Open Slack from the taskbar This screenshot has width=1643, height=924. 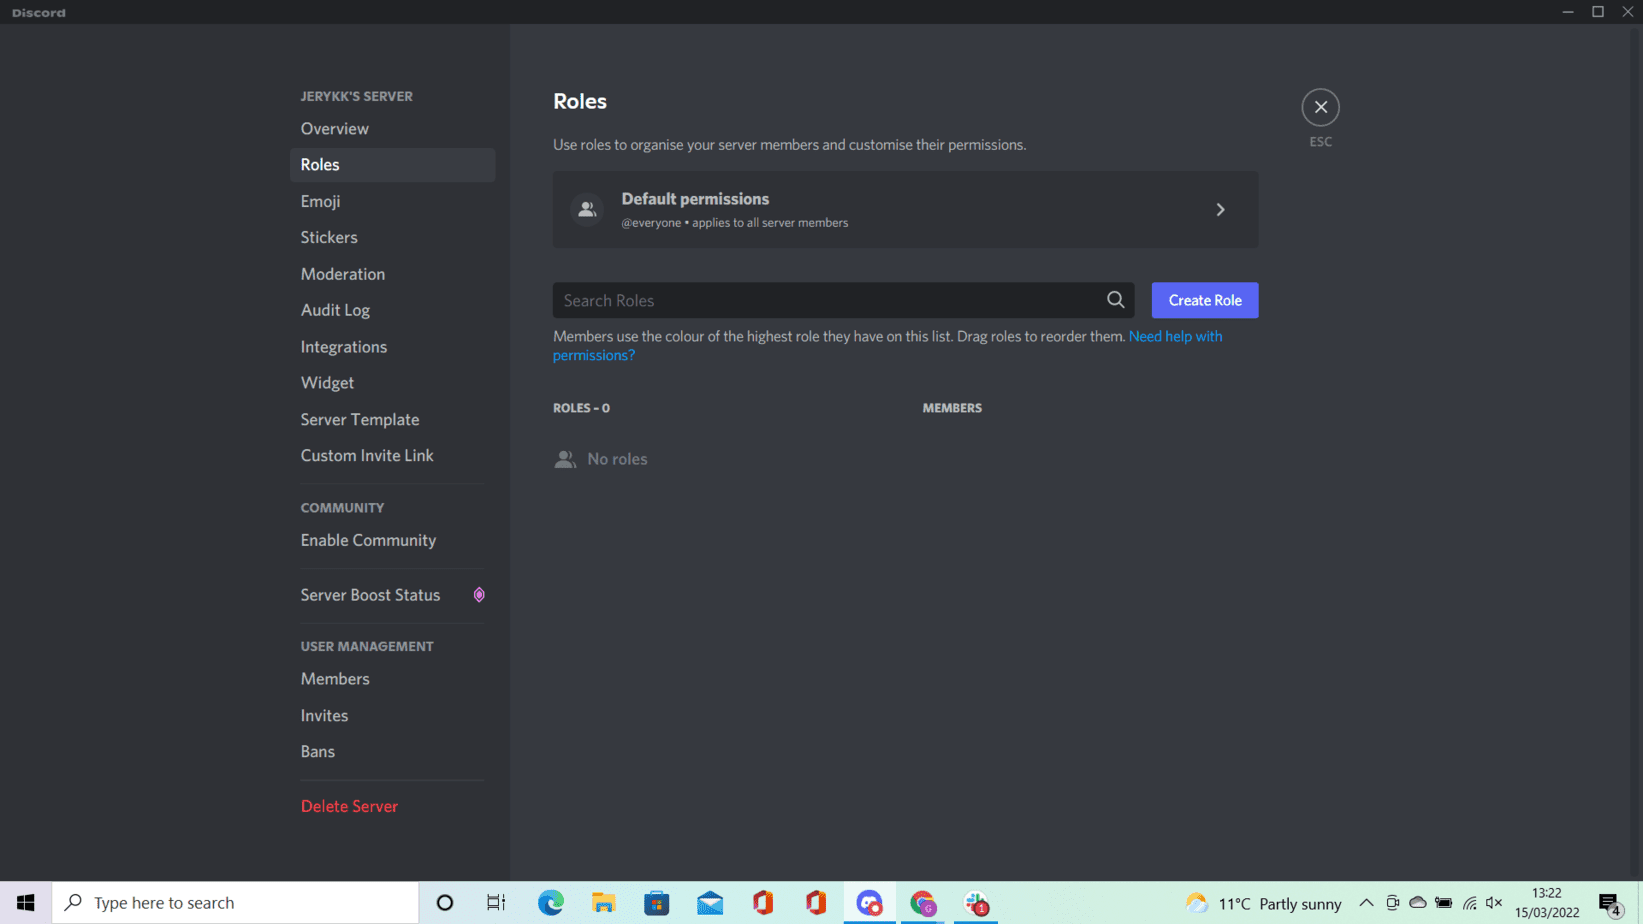pyautogui.click(x=976, y=903)
